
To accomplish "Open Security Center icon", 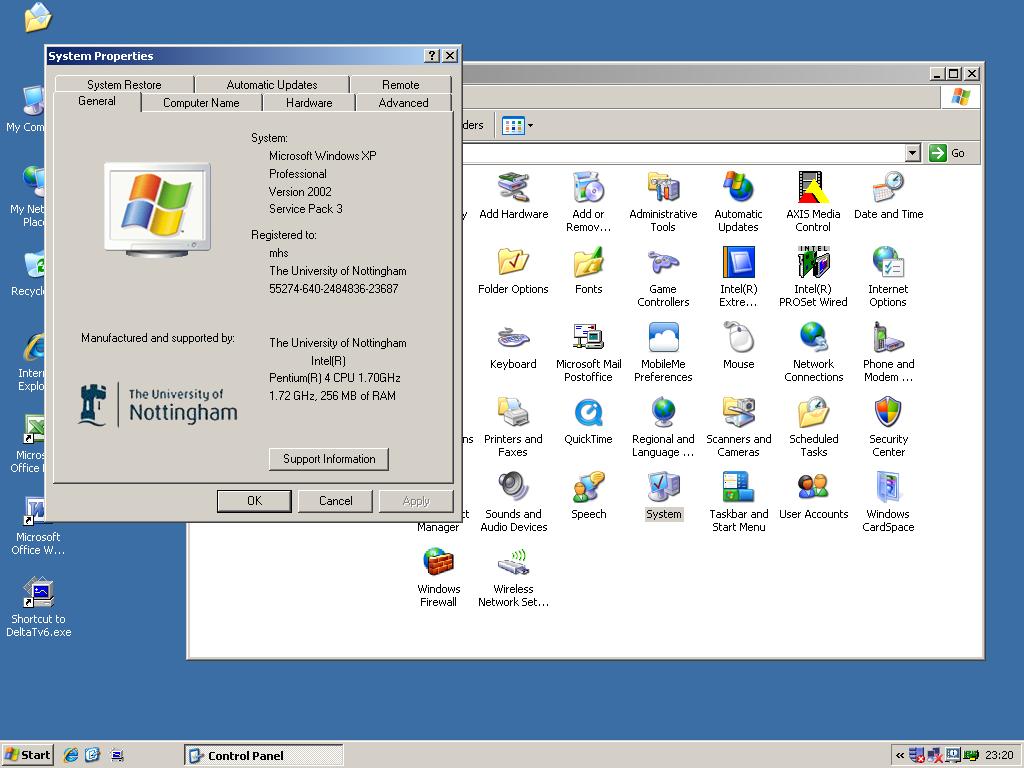I will [x=888, y=428].
